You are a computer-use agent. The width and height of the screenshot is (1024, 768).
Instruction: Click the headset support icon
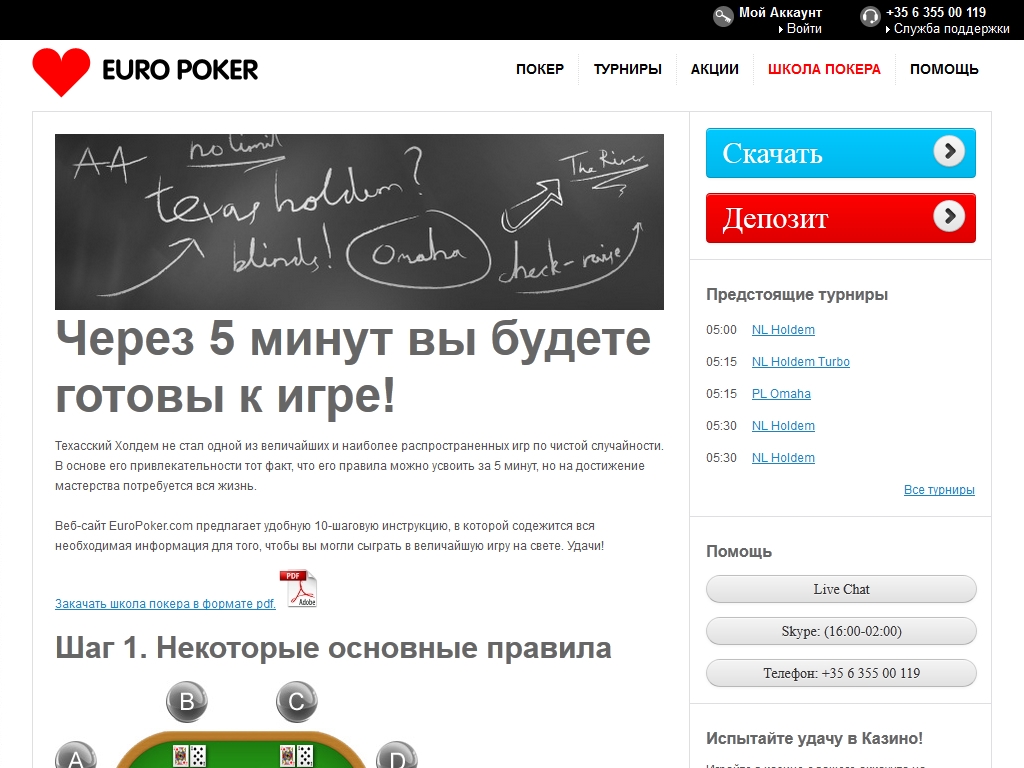[870, 17]
